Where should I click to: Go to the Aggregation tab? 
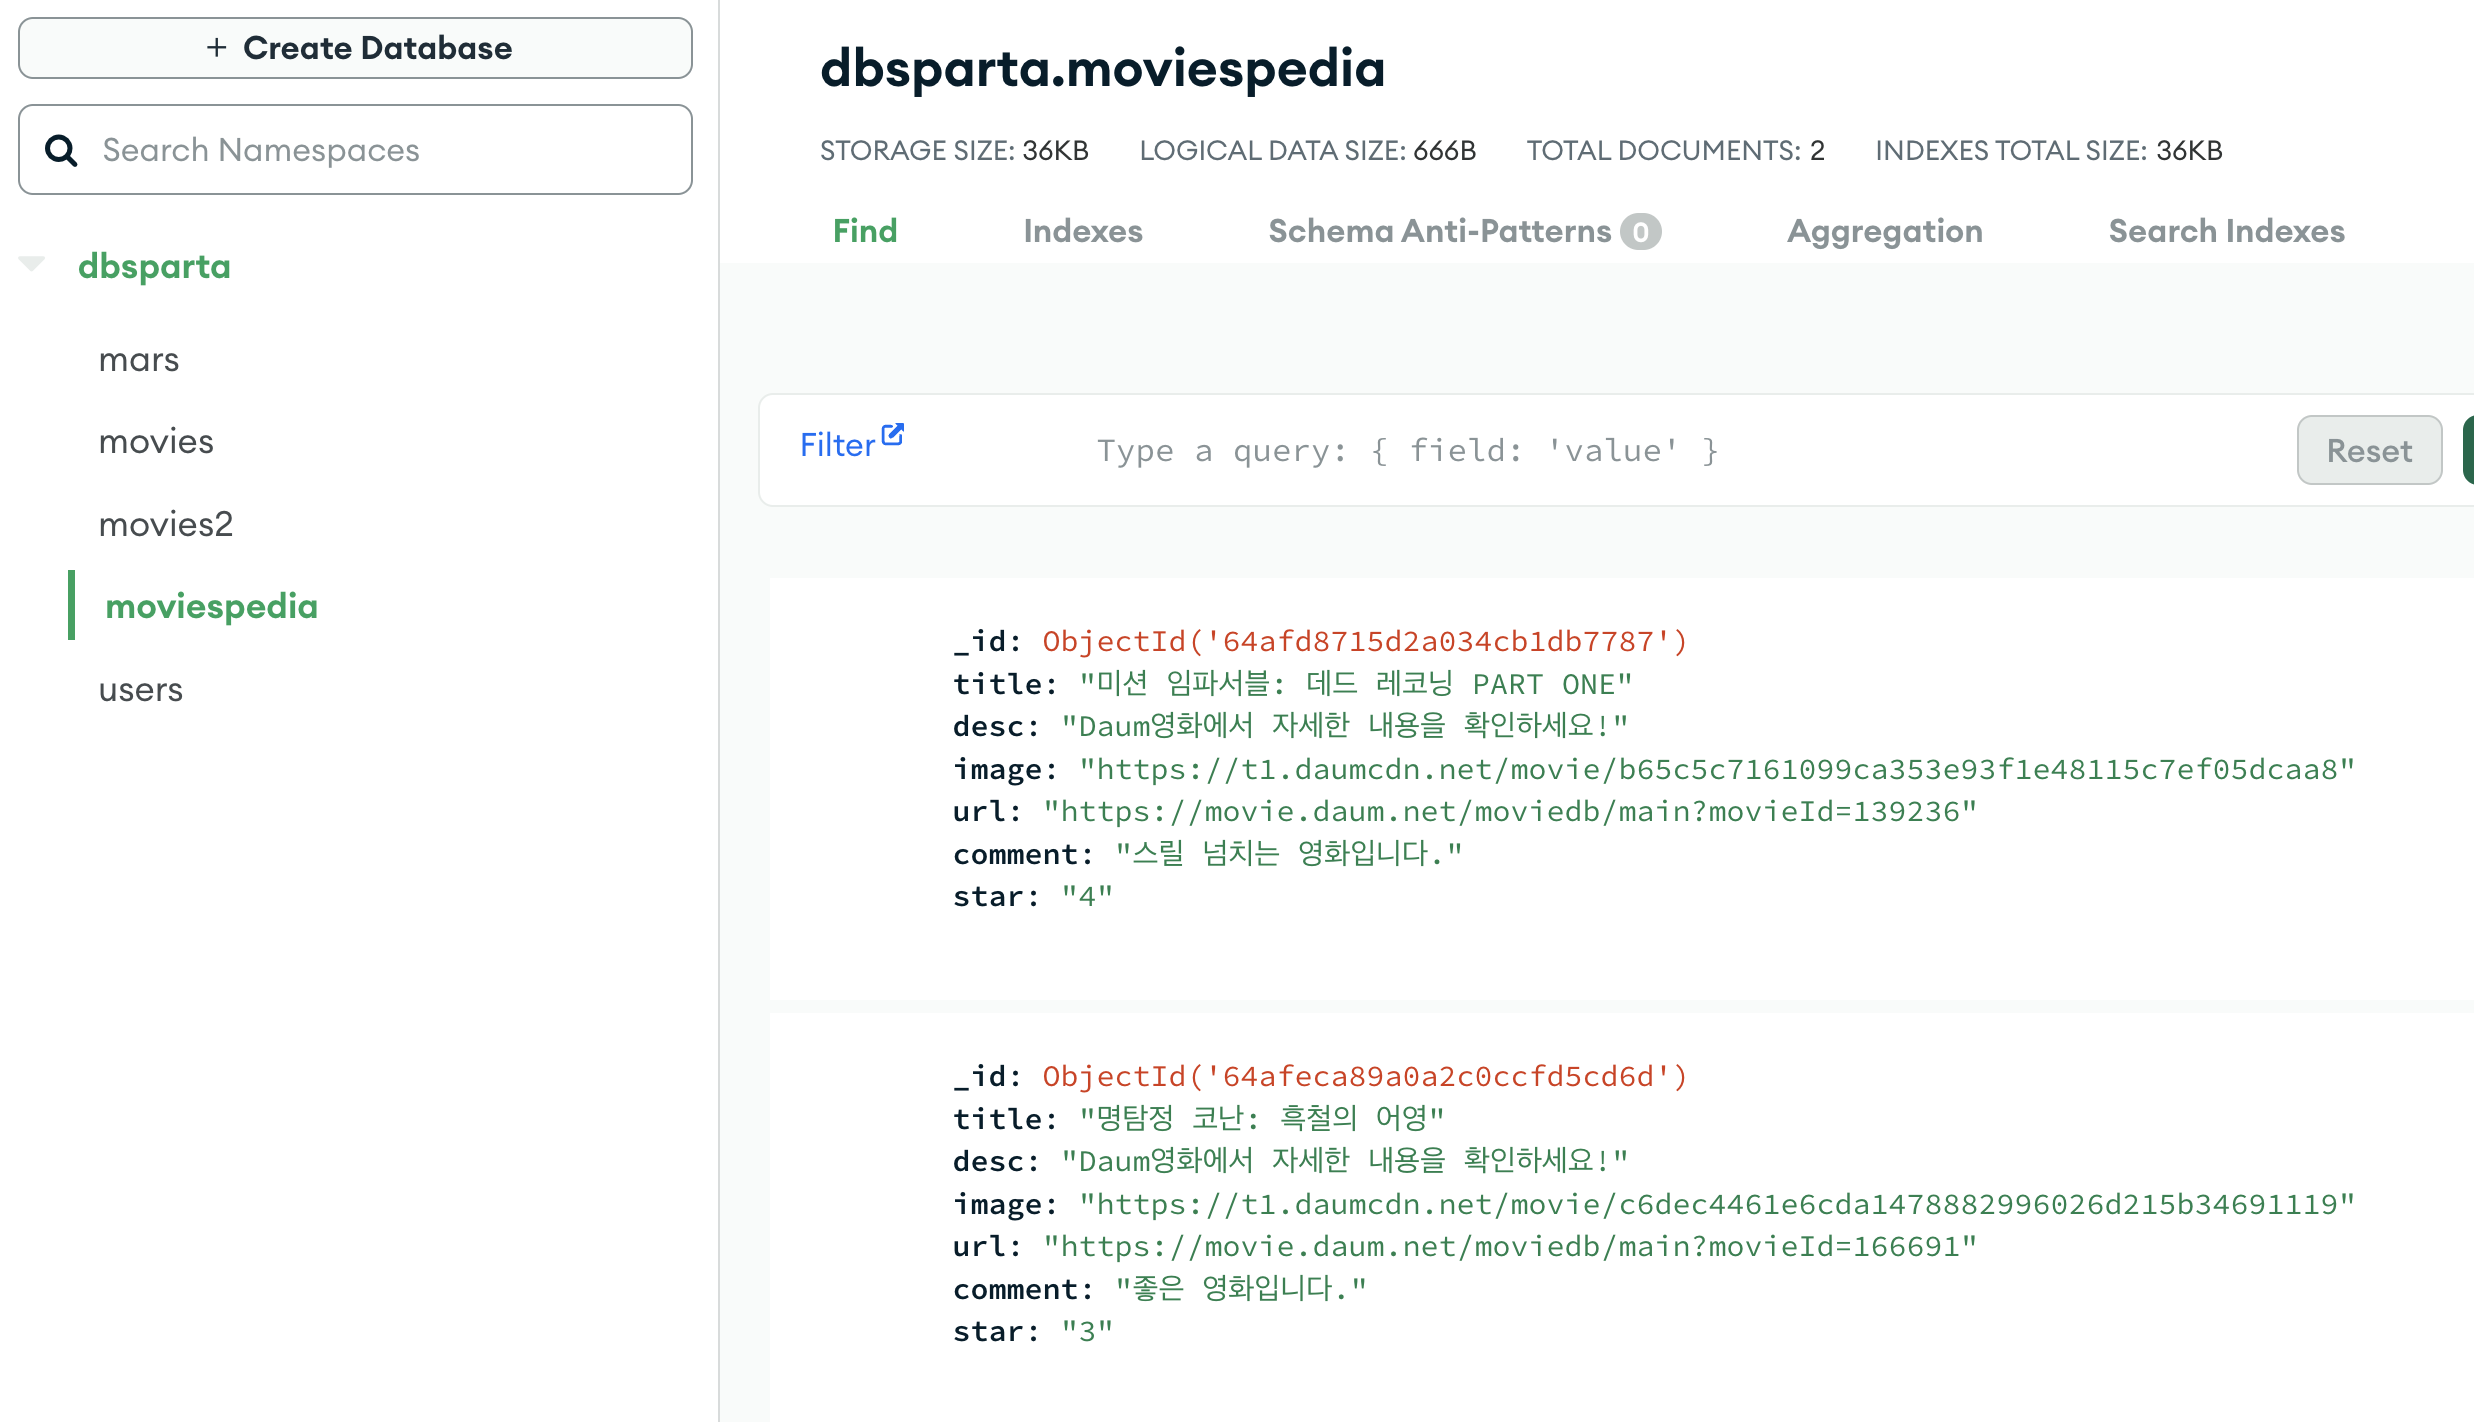(1884, 231)
